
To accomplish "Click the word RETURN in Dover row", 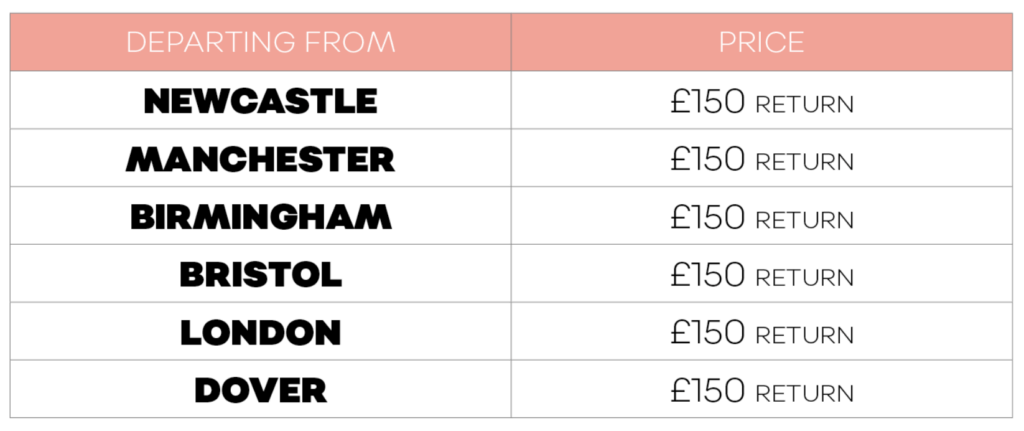I will point(805,393).
